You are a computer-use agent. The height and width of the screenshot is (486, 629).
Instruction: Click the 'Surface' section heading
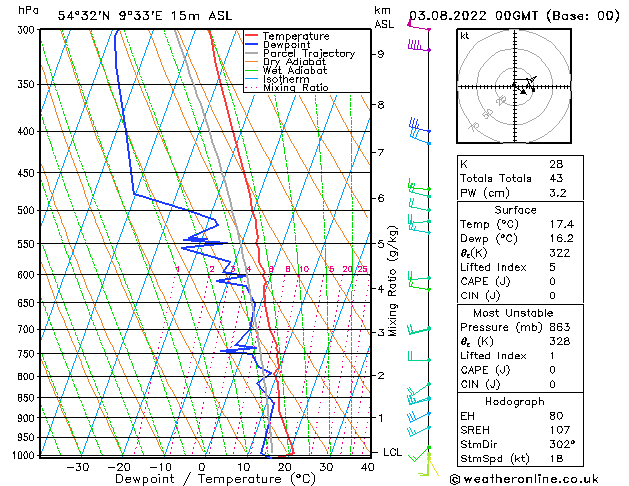515,210
